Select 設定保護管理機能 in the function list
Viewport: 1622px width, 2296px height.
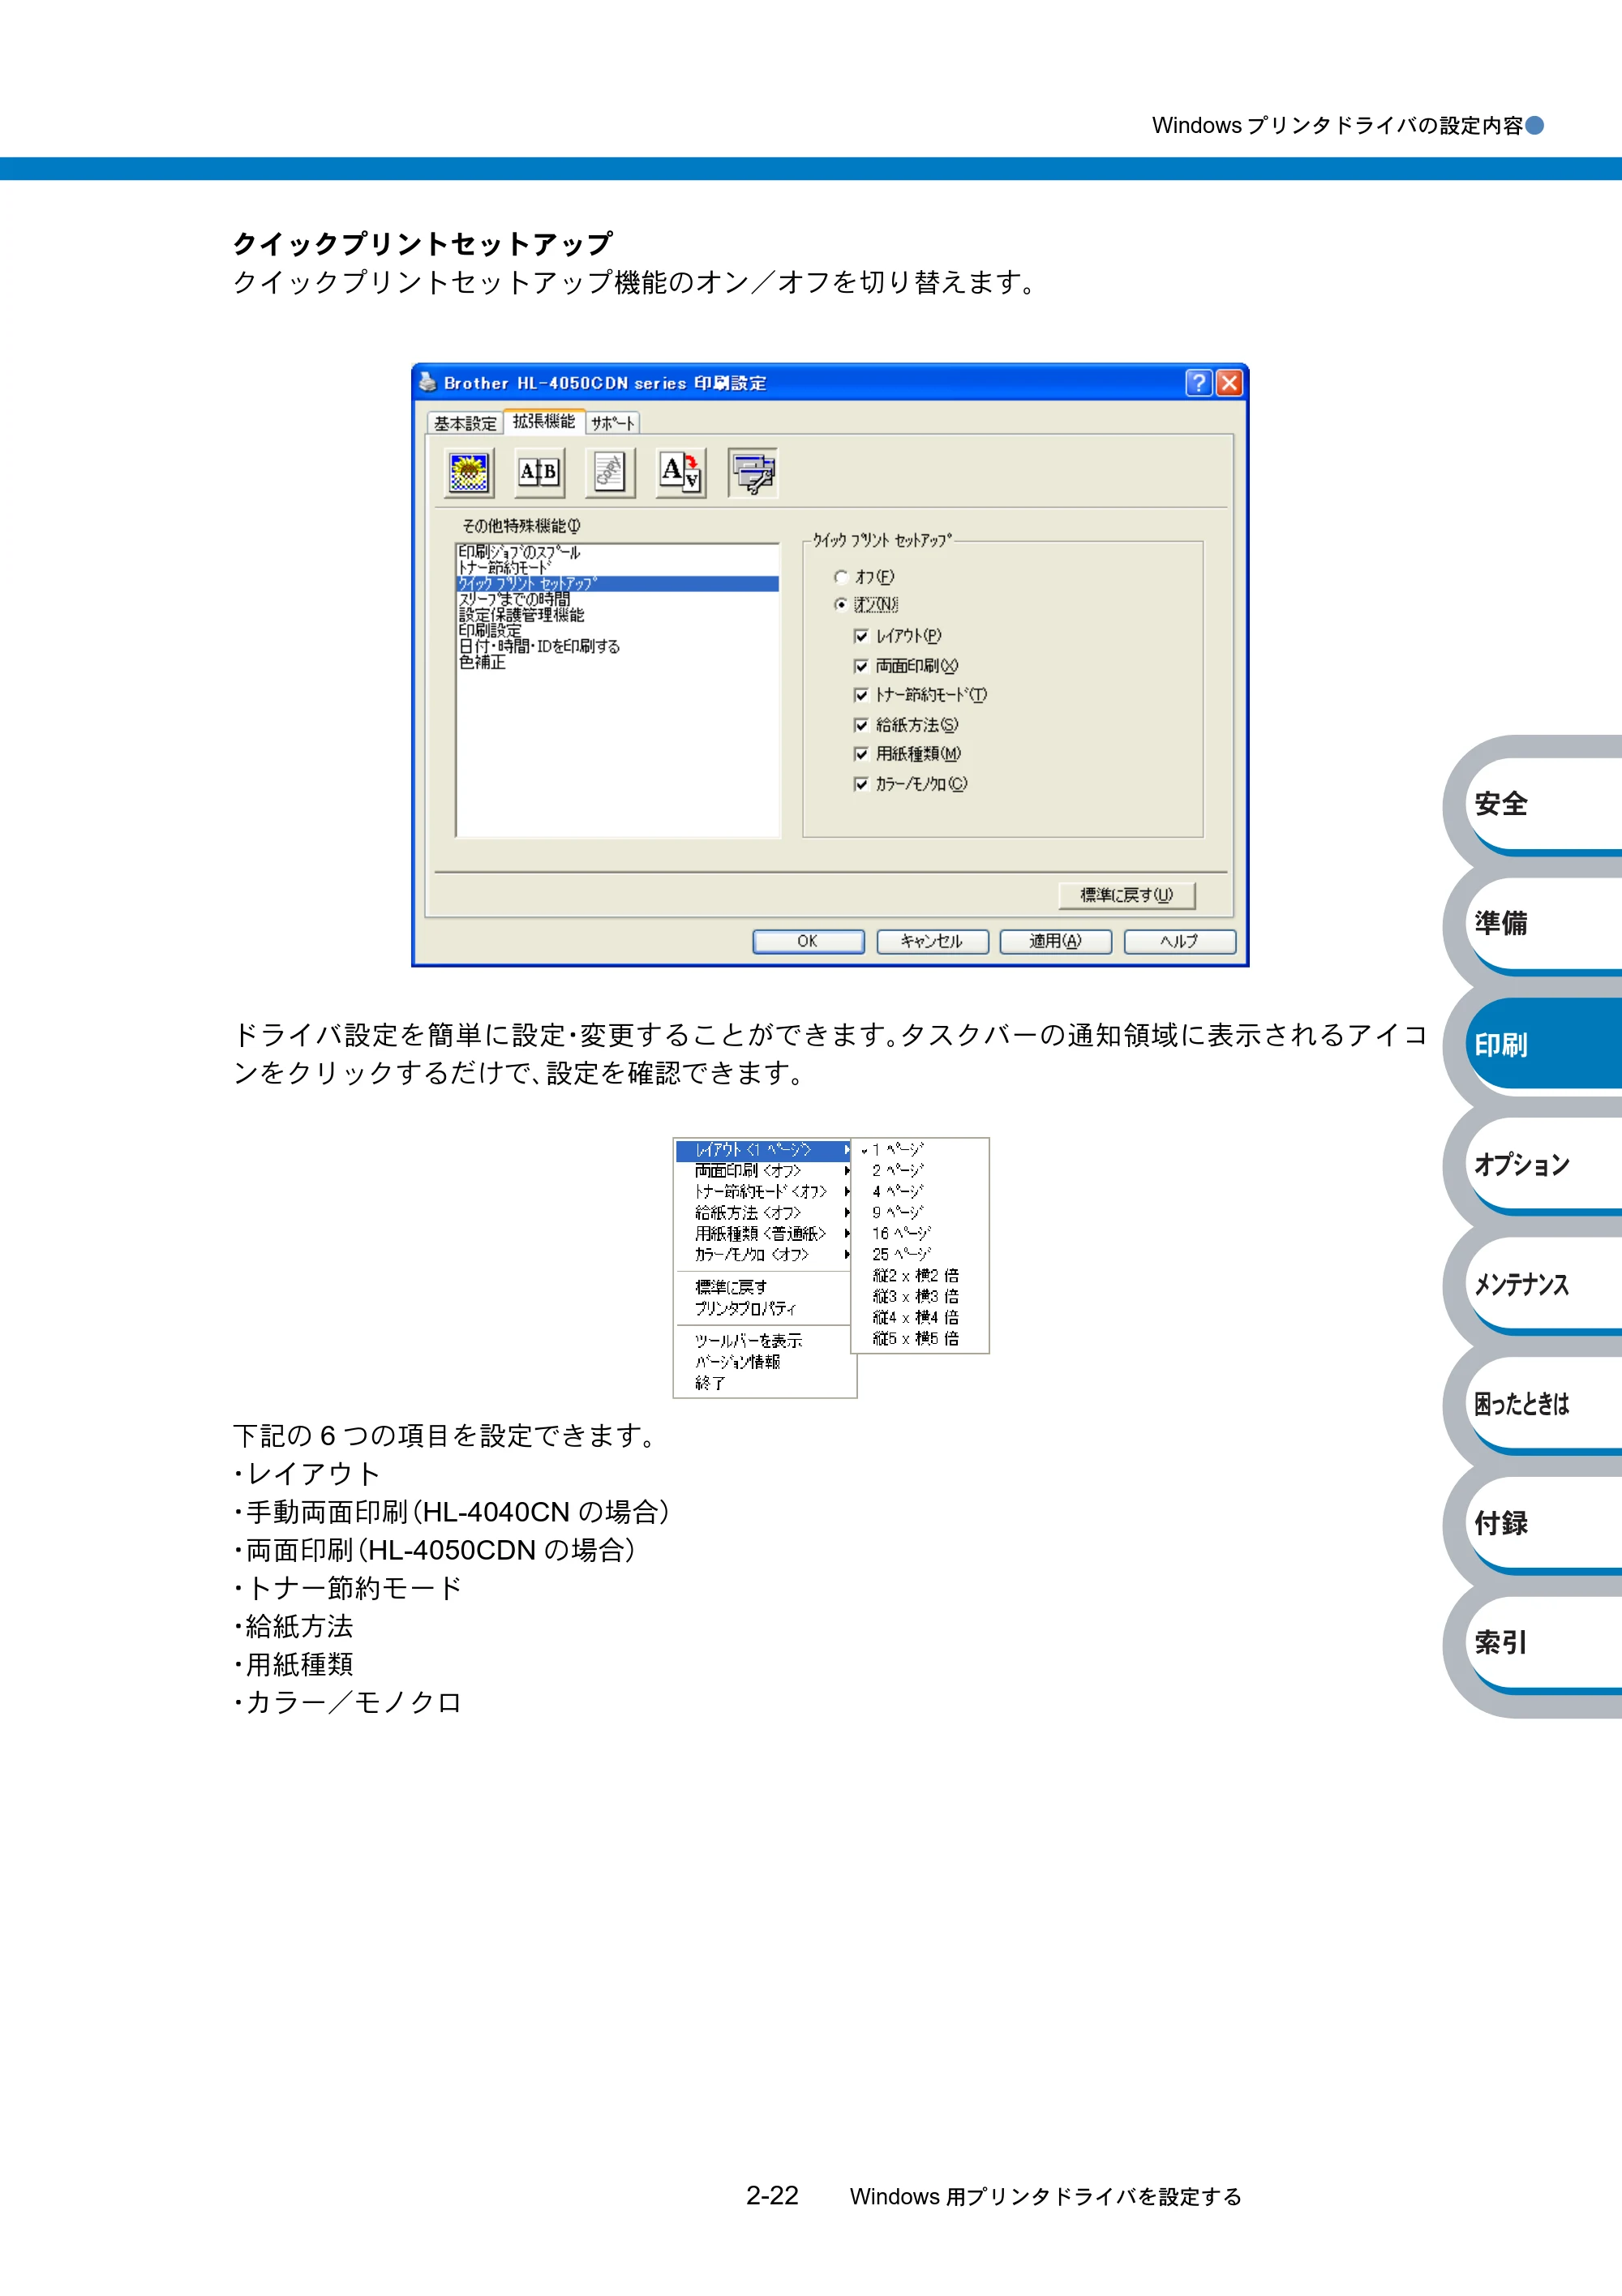618,615
